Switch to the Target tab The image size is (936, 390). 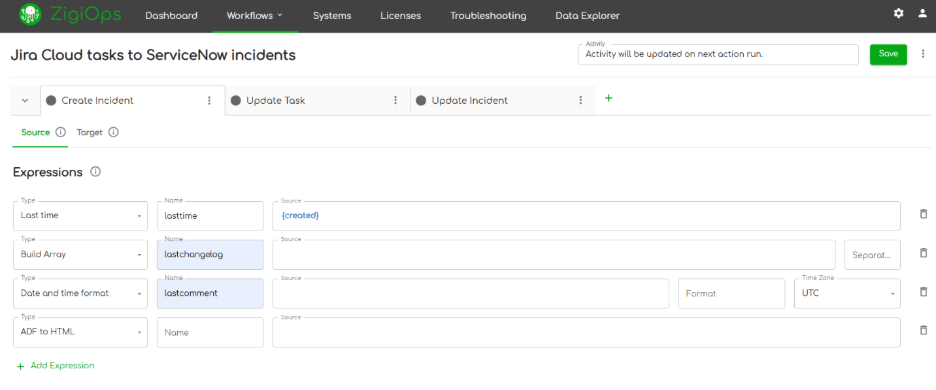tap(90, 133)
